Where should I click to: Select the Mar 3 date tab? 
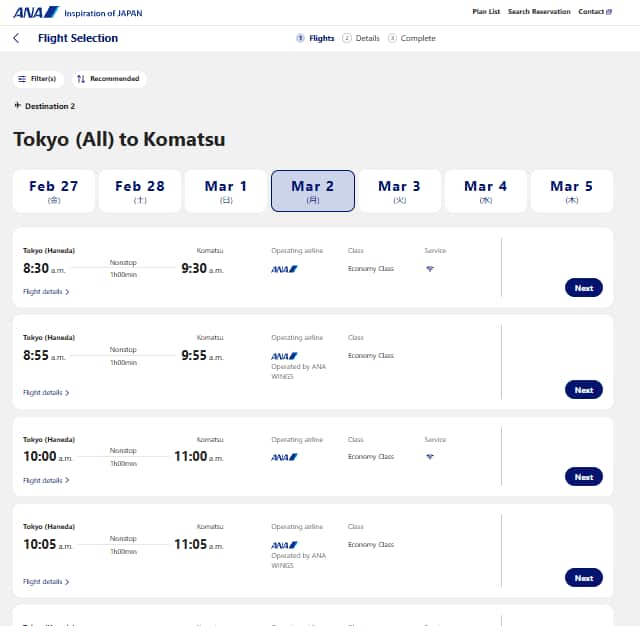tap(399, 191)
